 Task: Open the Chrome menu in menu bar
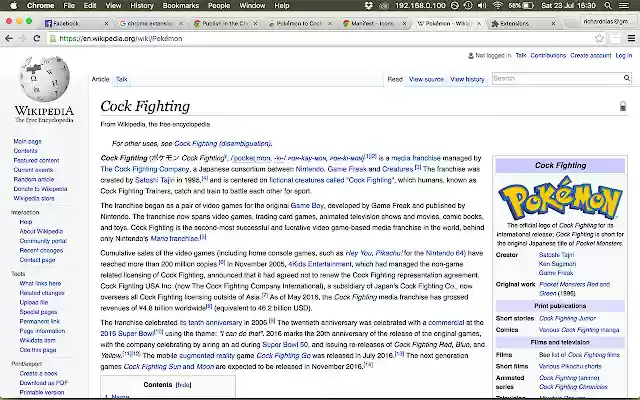(40, 5)
